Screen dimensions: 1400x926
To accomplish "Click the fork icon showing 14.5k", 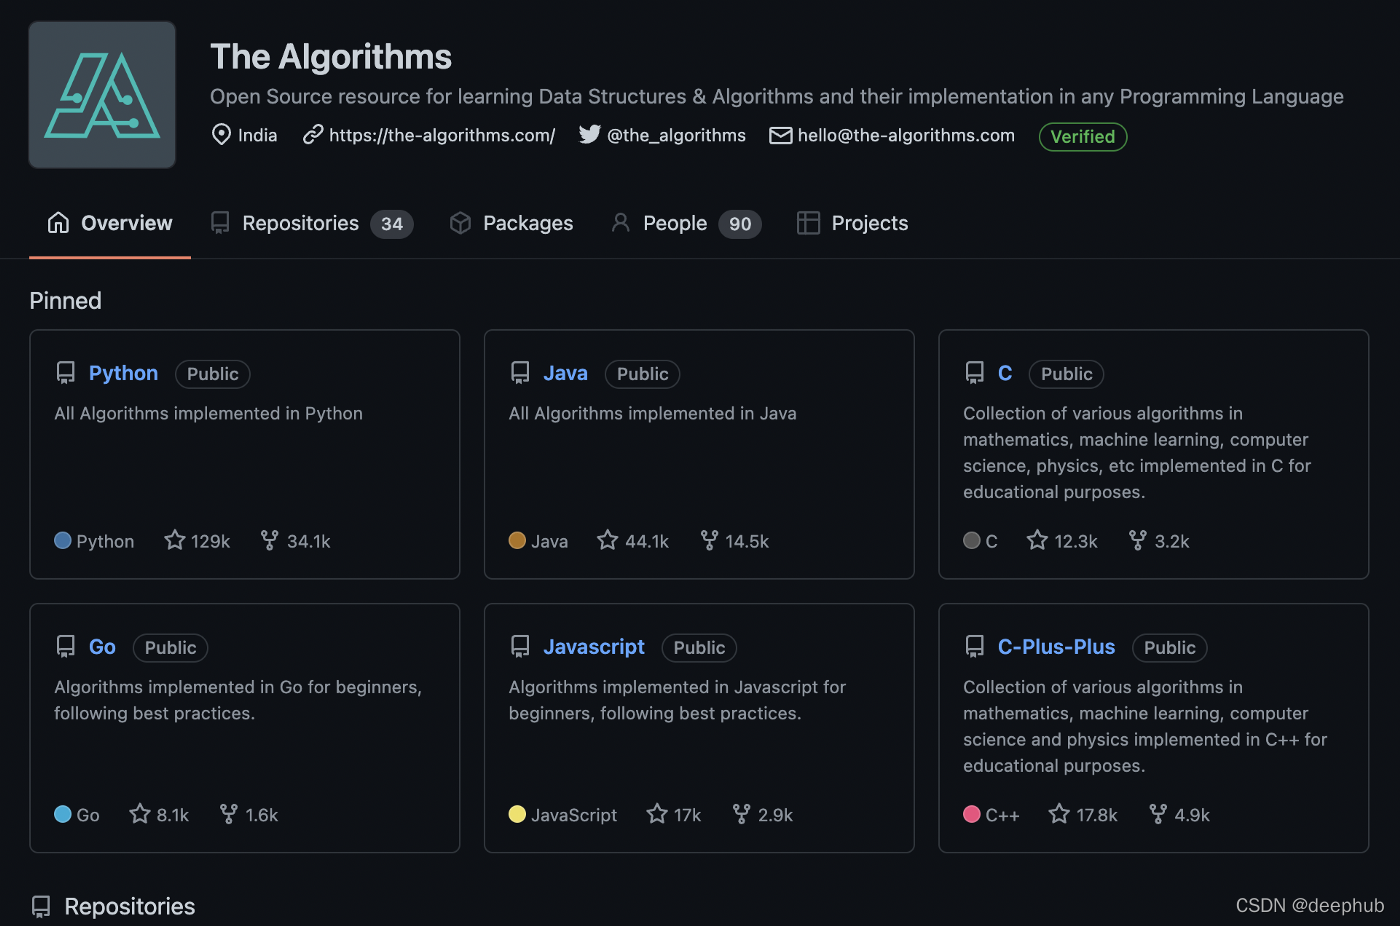I will click(709, 540).
